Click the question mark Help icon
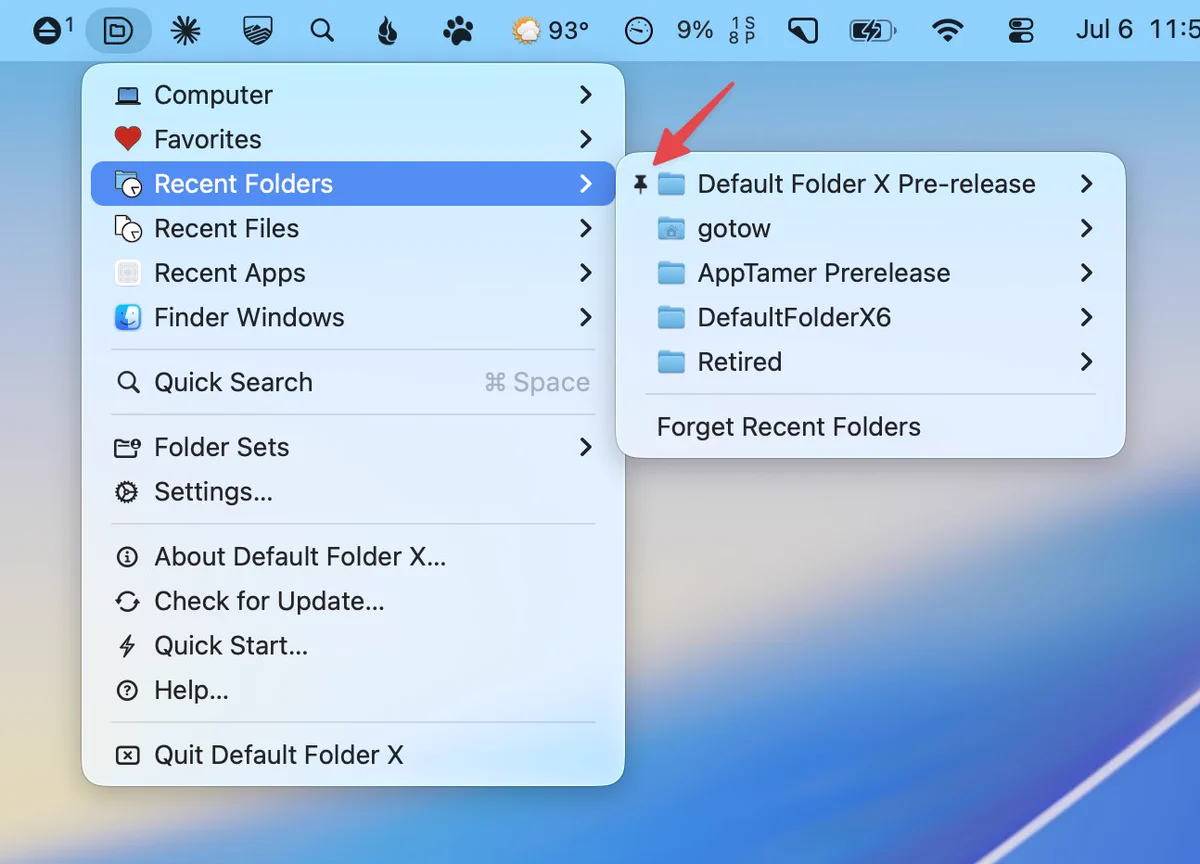The height and width of the screenshot is (864, 1200). [x=127, y=690]
